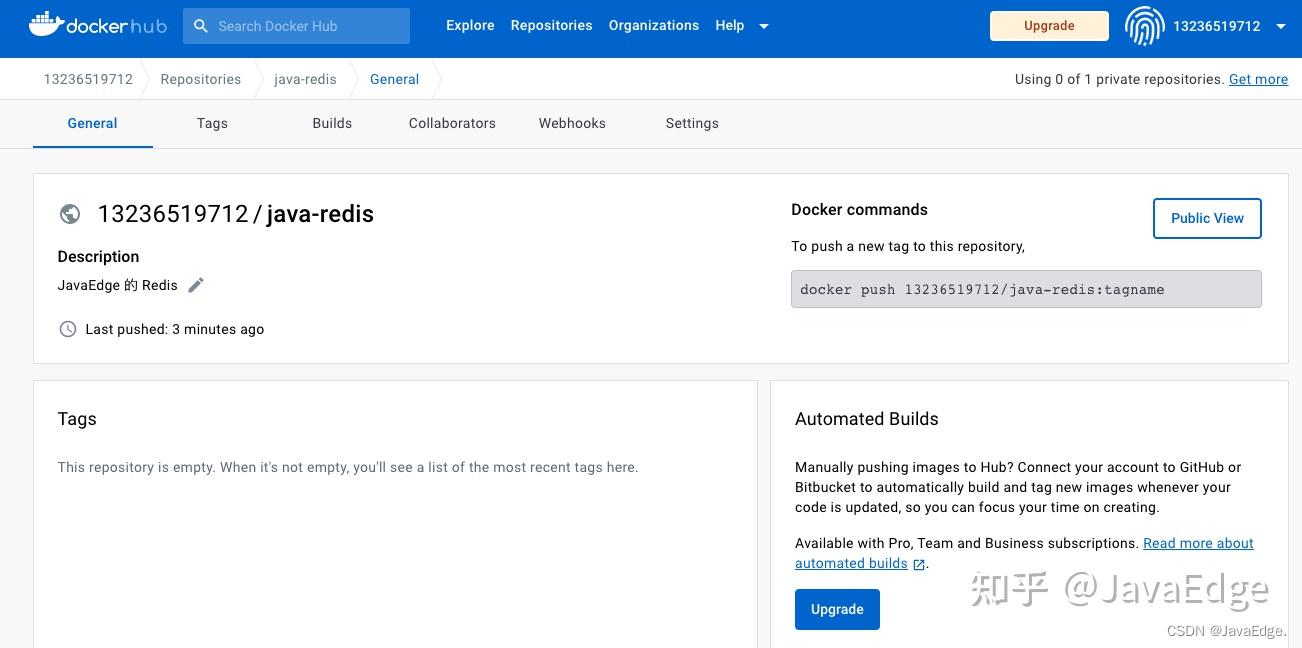Open the Webhooks tab
This screenshot has height=648, width=1302.
click(x=572, y=123)
